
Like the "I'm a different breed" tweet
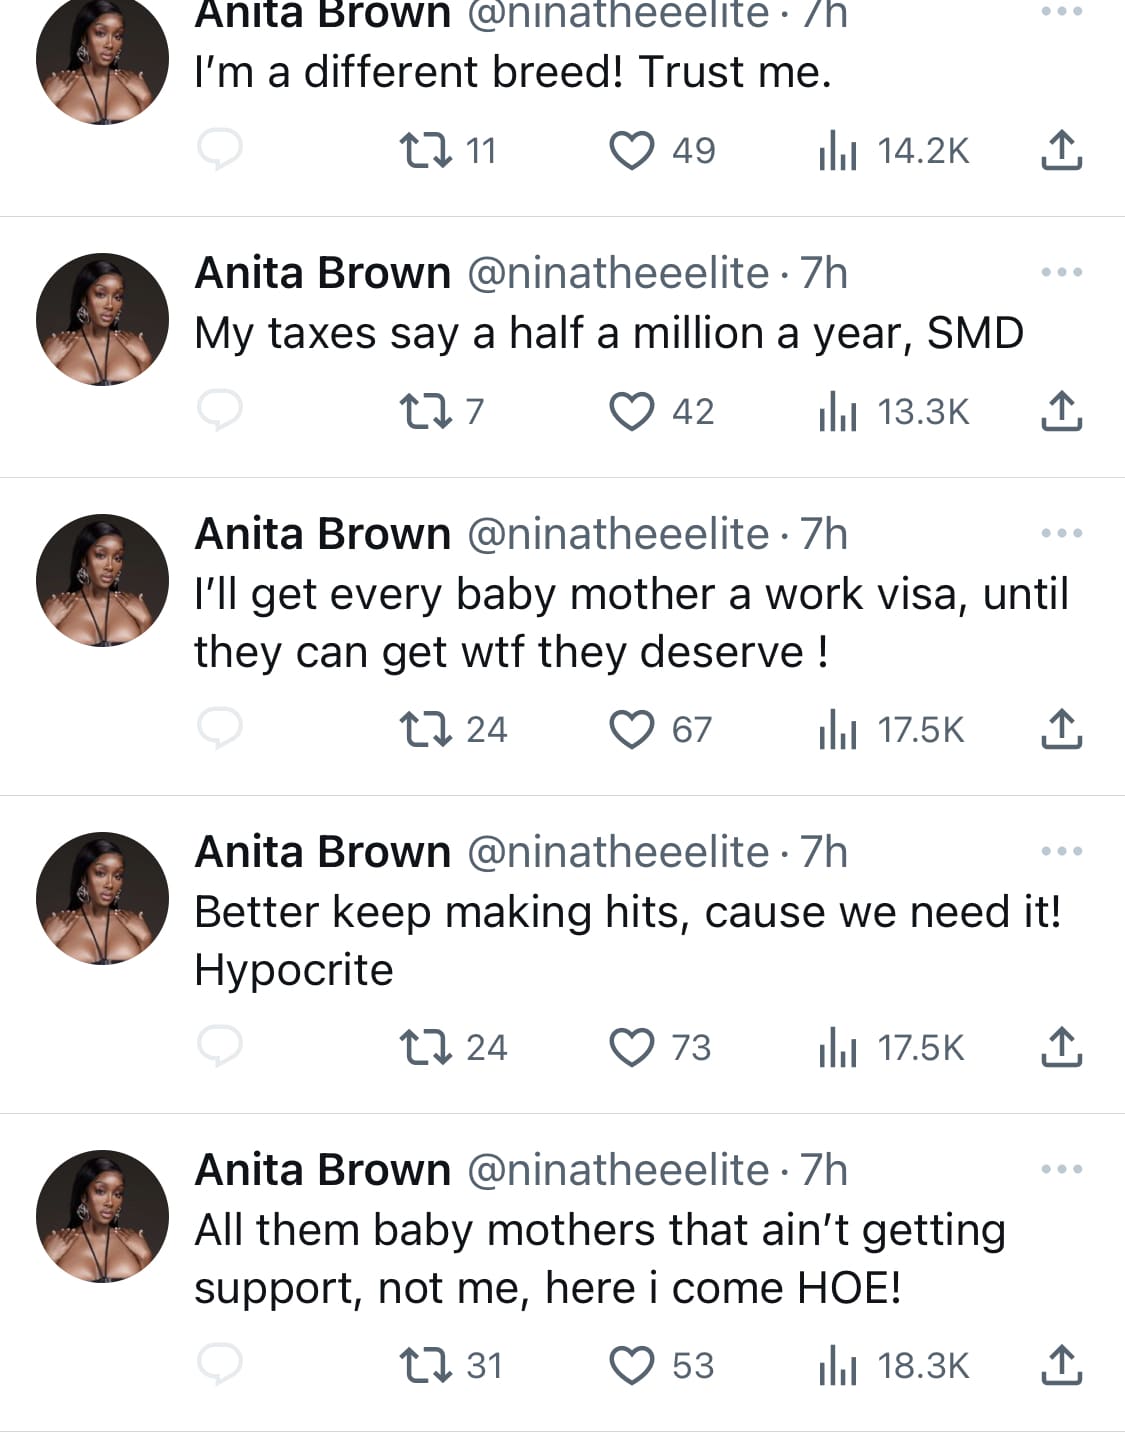632,151
